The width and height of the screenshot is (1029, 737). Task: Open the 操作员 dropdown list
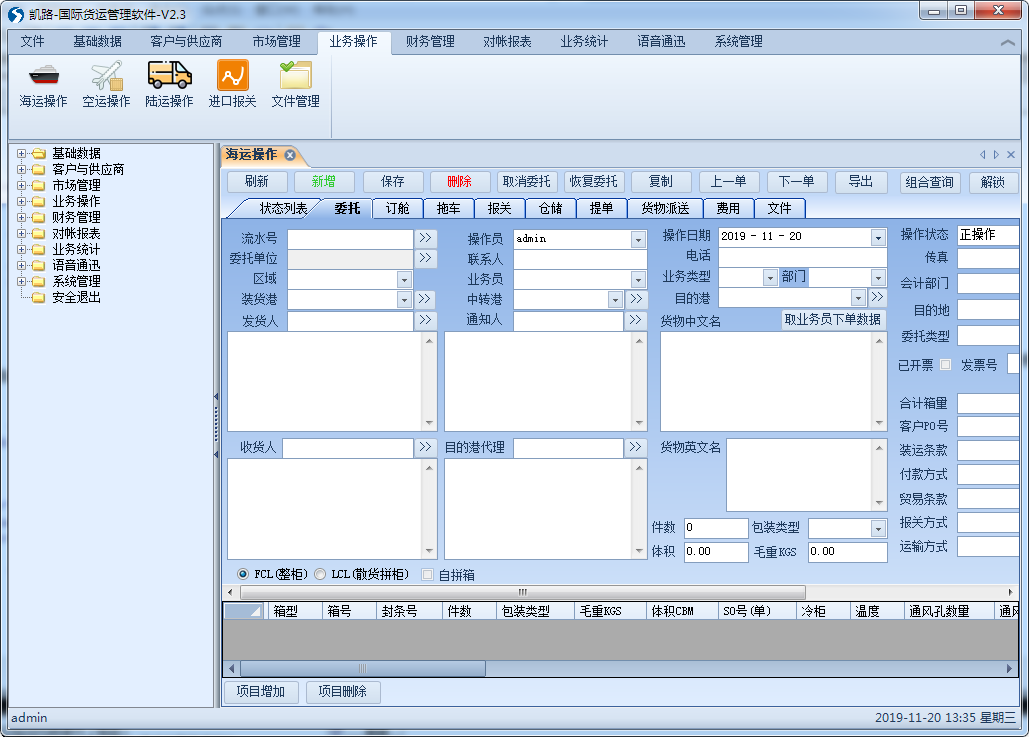(x=638, y=239)
